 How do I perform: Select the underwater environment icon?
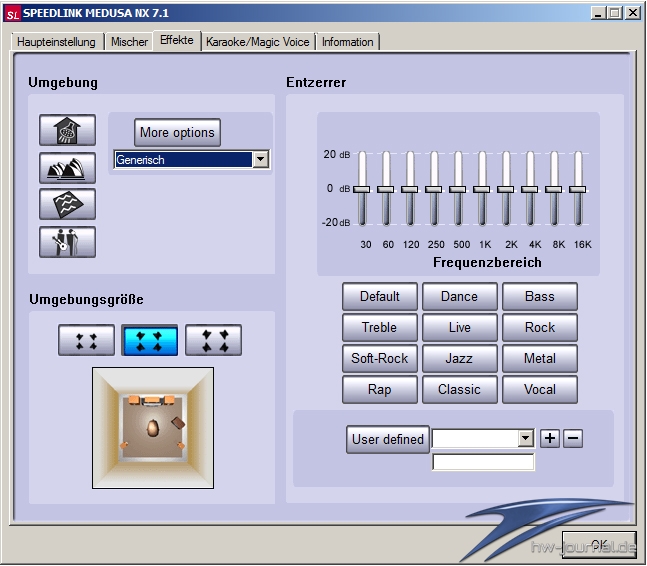tap(67, 204)
